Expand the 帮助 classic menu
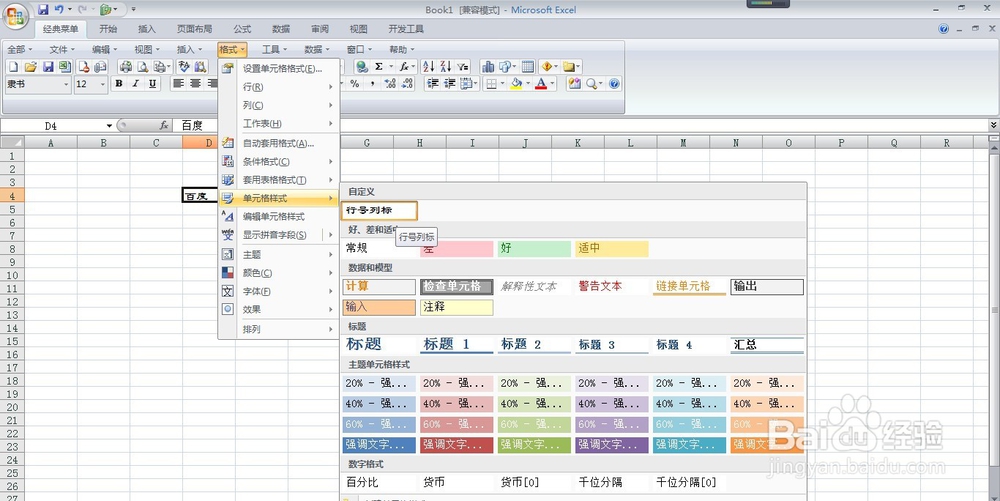 click(402, 49)
